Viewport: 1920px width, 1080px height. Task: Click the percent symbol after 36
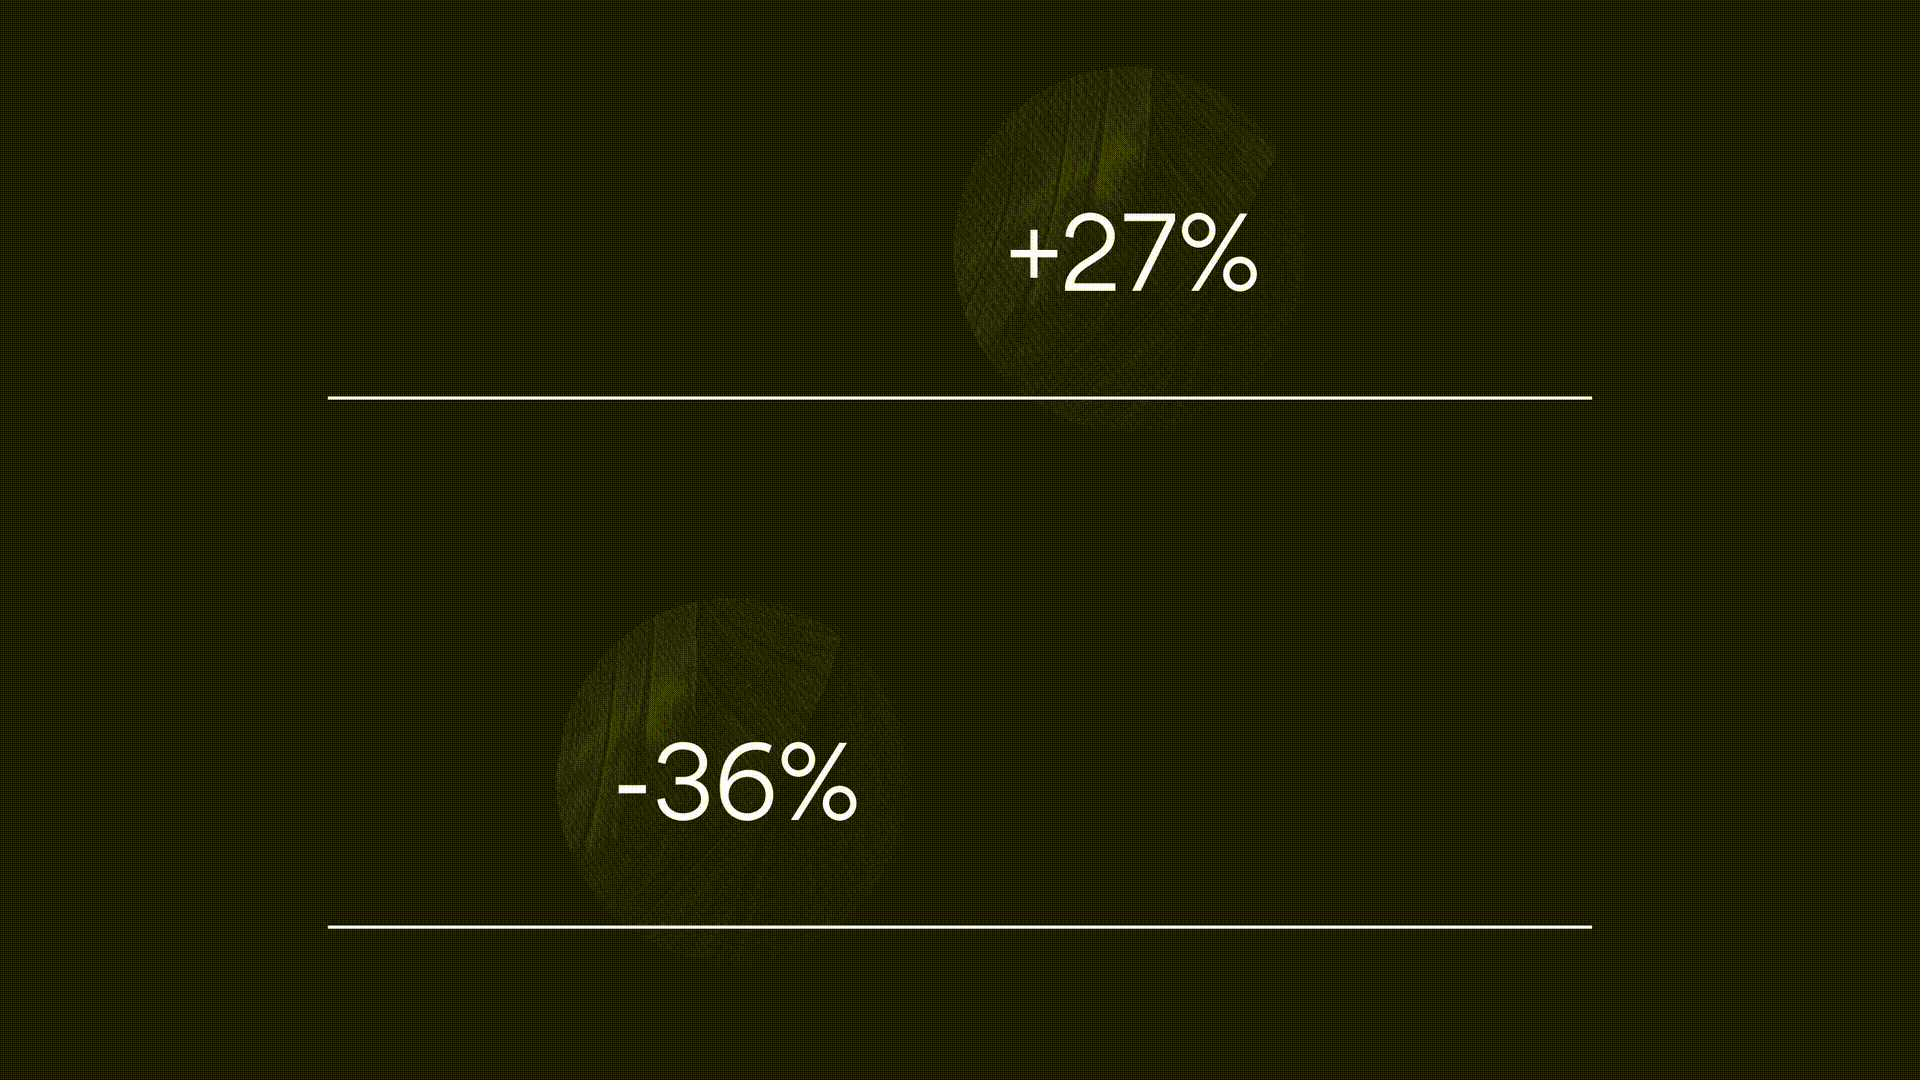pos(817,783)
